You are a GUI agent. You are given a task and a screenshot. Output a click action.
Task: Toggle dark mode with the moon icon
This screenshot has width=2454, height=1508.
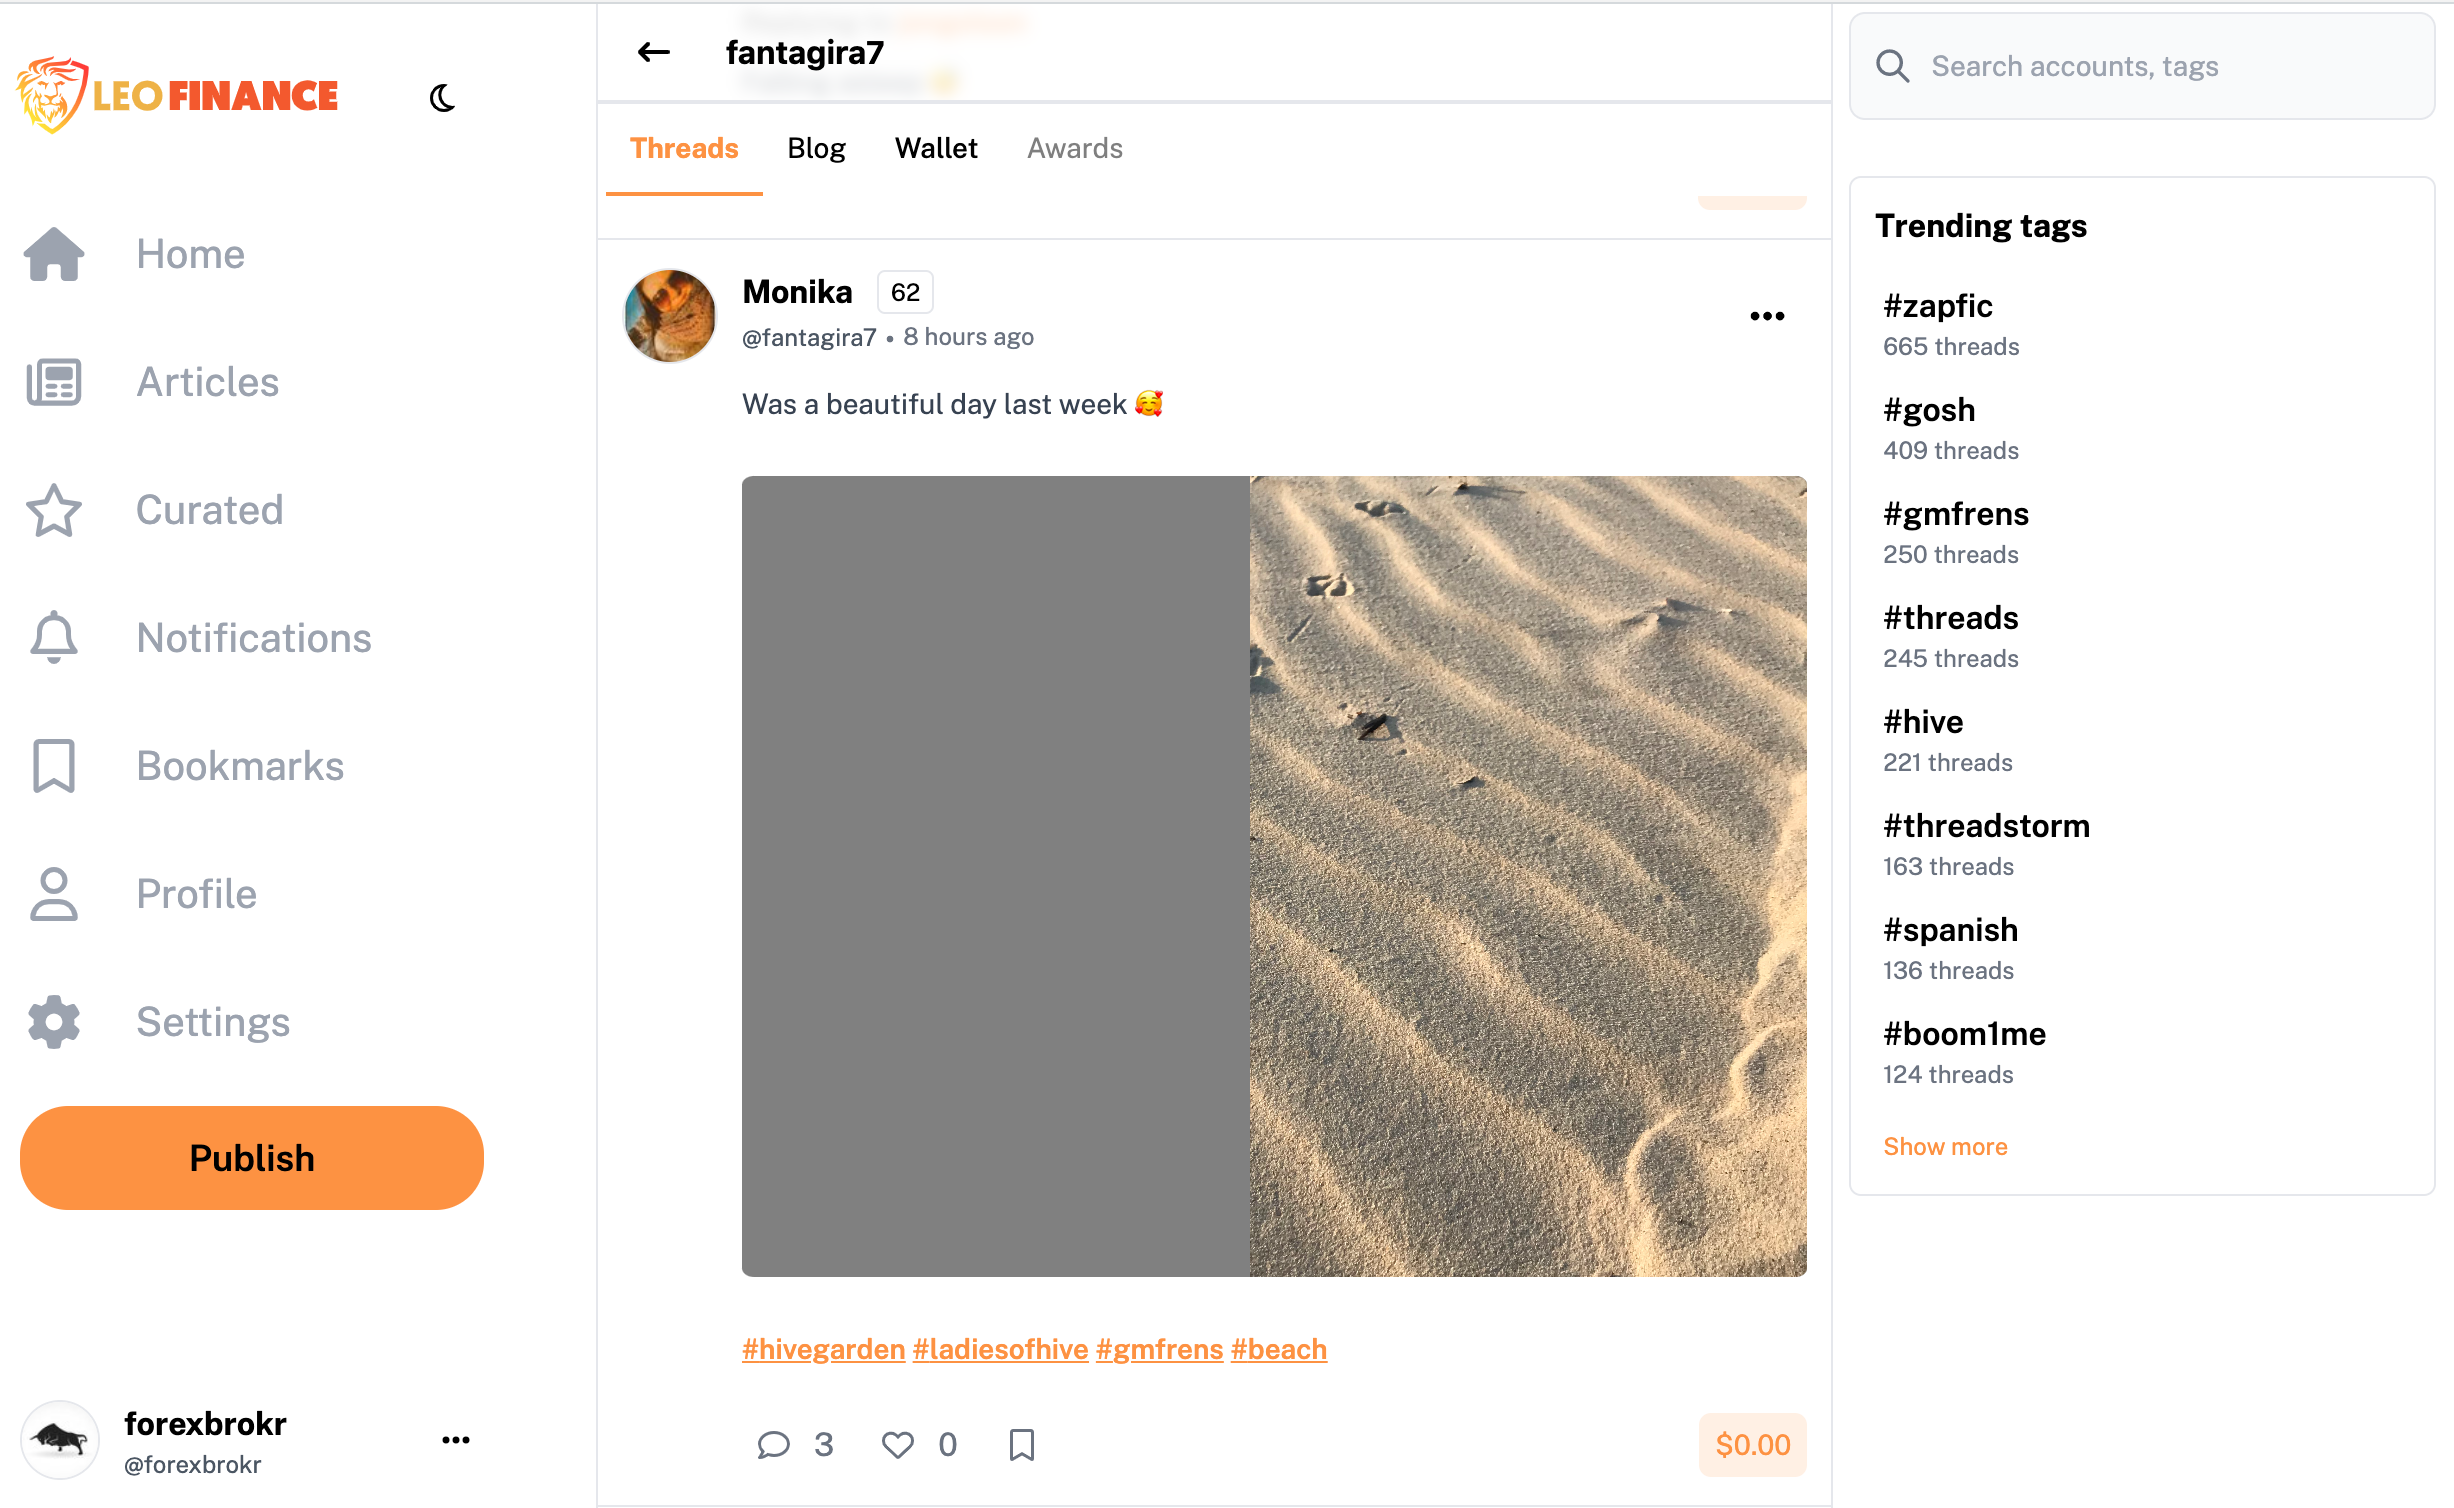(x=442, y=98)
